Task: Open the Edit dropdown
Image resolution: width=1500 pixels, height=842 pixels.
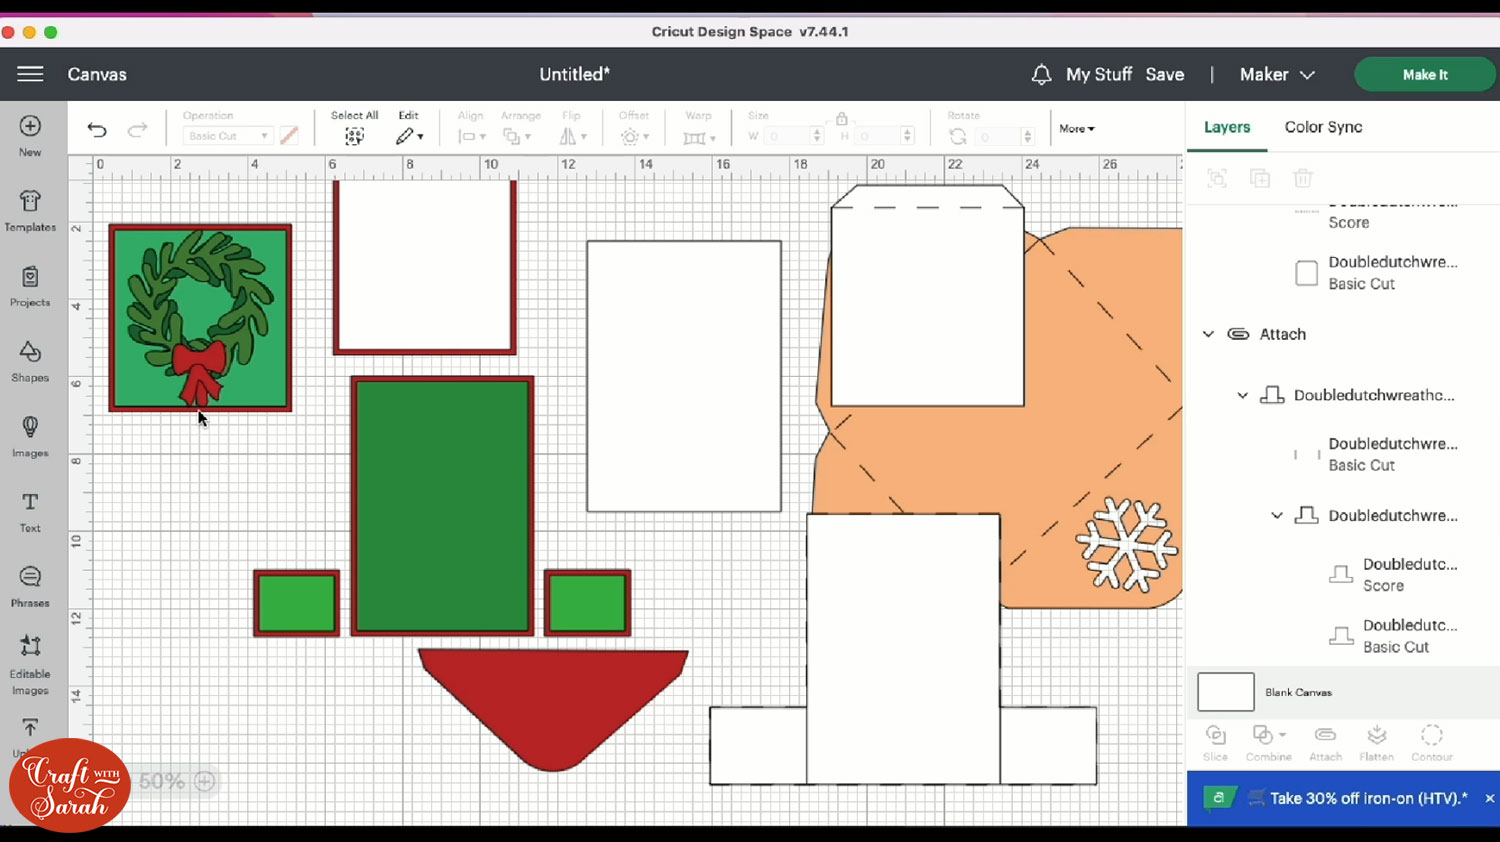Action: tap(409, 136)
